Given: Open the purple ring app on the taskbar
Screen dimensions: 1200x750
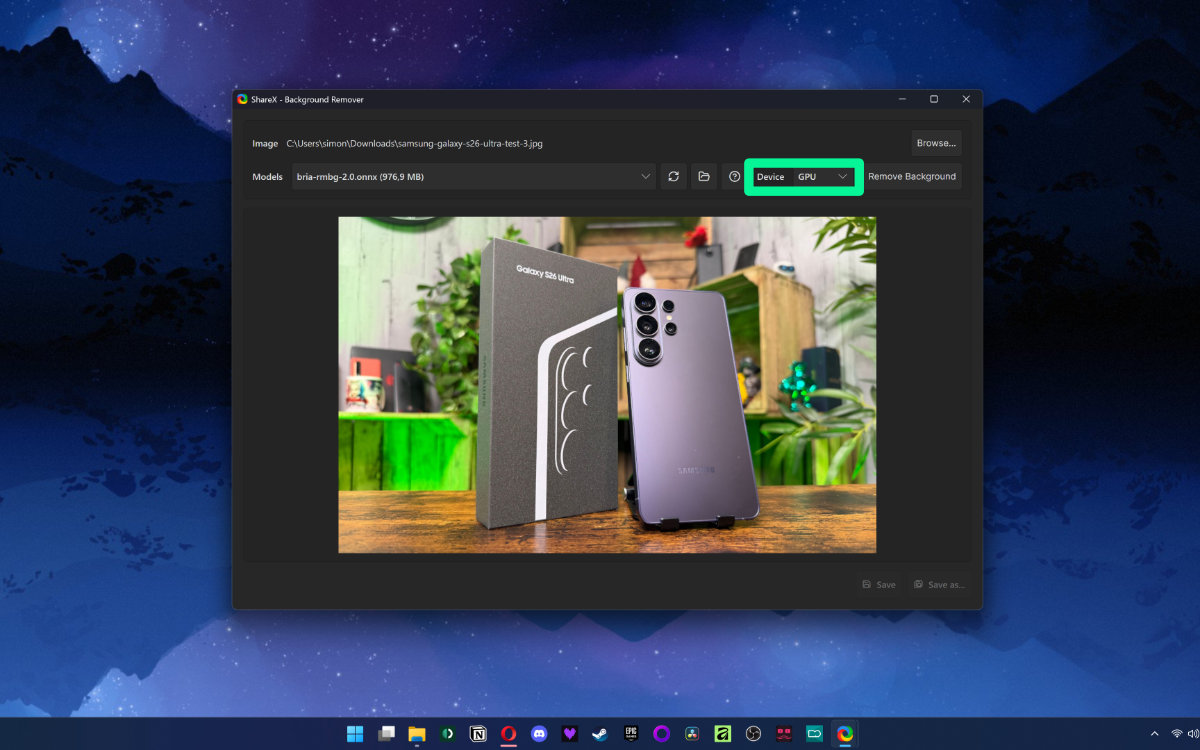Looking at the screenshot, I should click(x=661, y=734).
